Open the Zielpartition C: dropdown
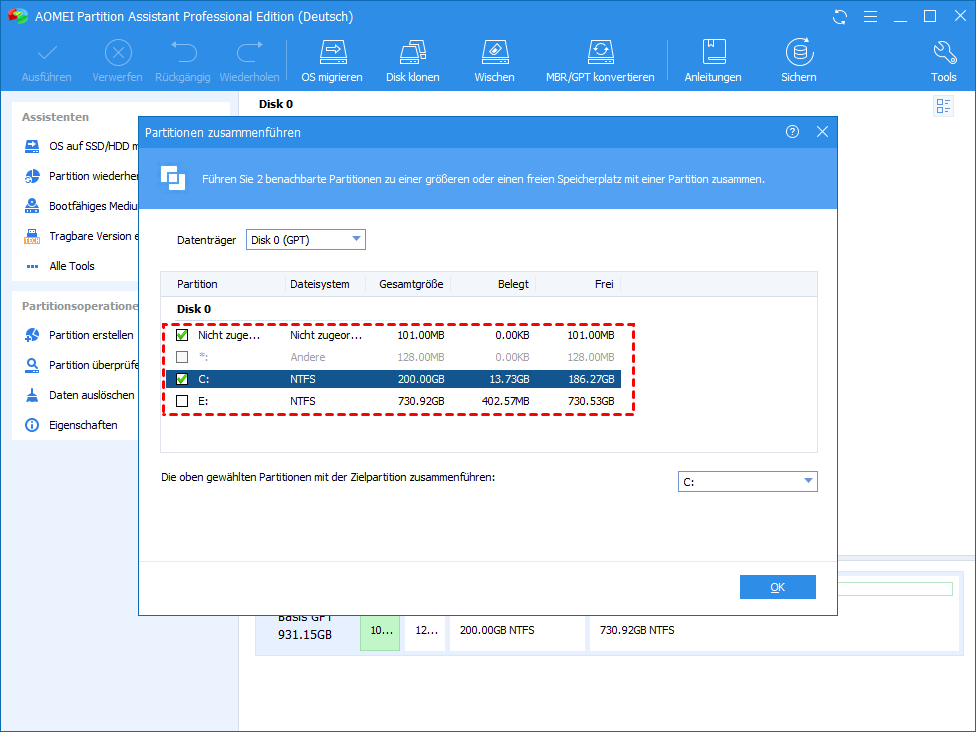Screen dimensions: 976x732 [748, 481]
